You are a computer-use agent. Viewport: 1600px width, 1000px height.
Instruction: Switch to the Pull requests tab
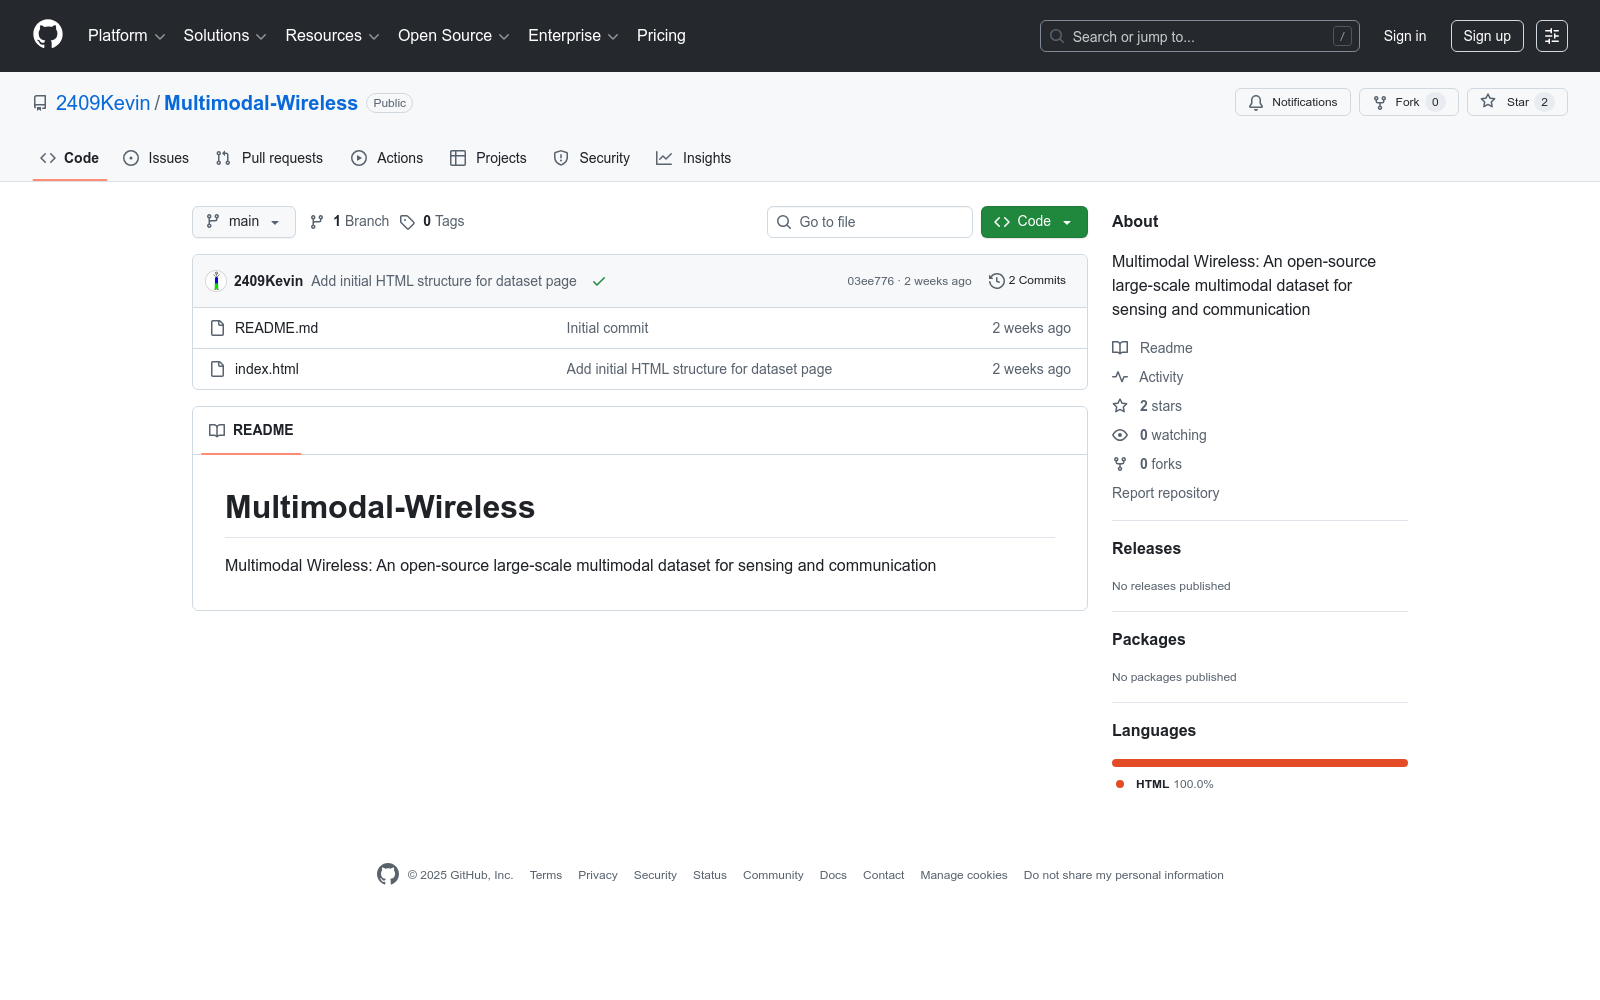coord(269,158)
